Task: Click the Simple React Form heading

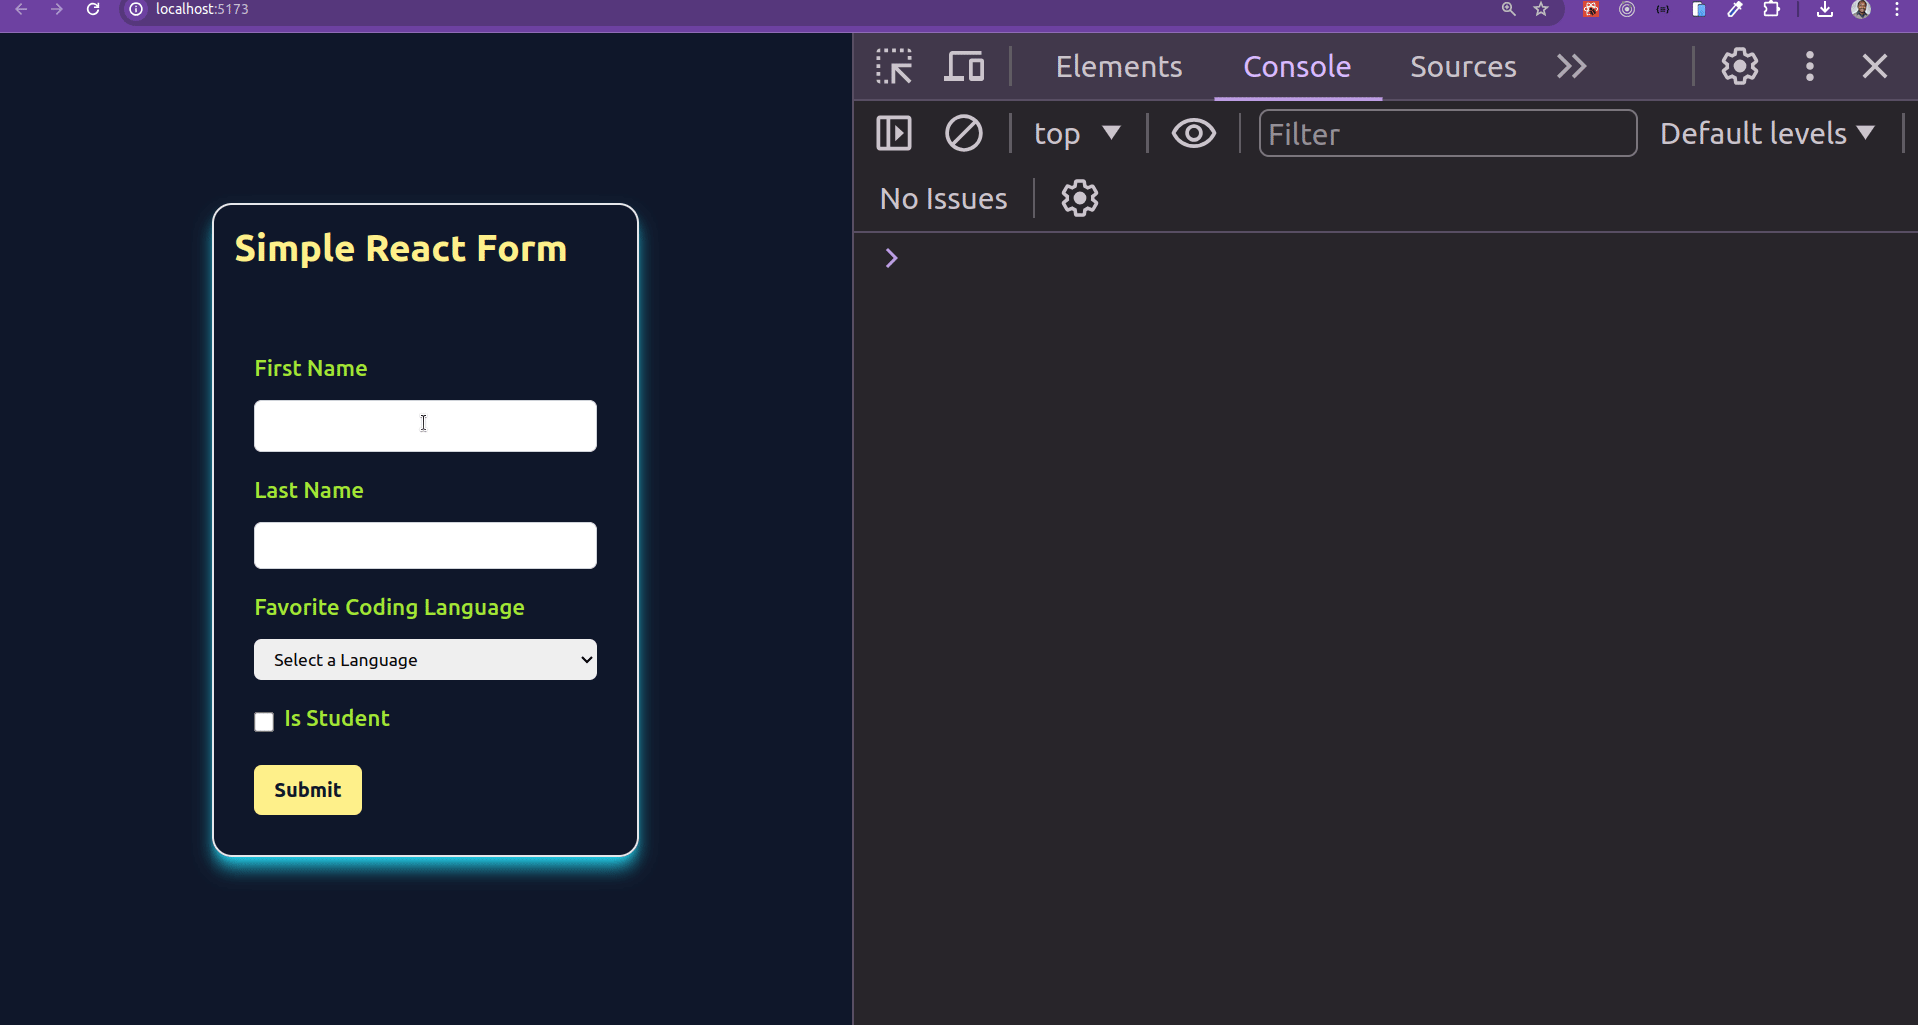Action: point(401,248)
